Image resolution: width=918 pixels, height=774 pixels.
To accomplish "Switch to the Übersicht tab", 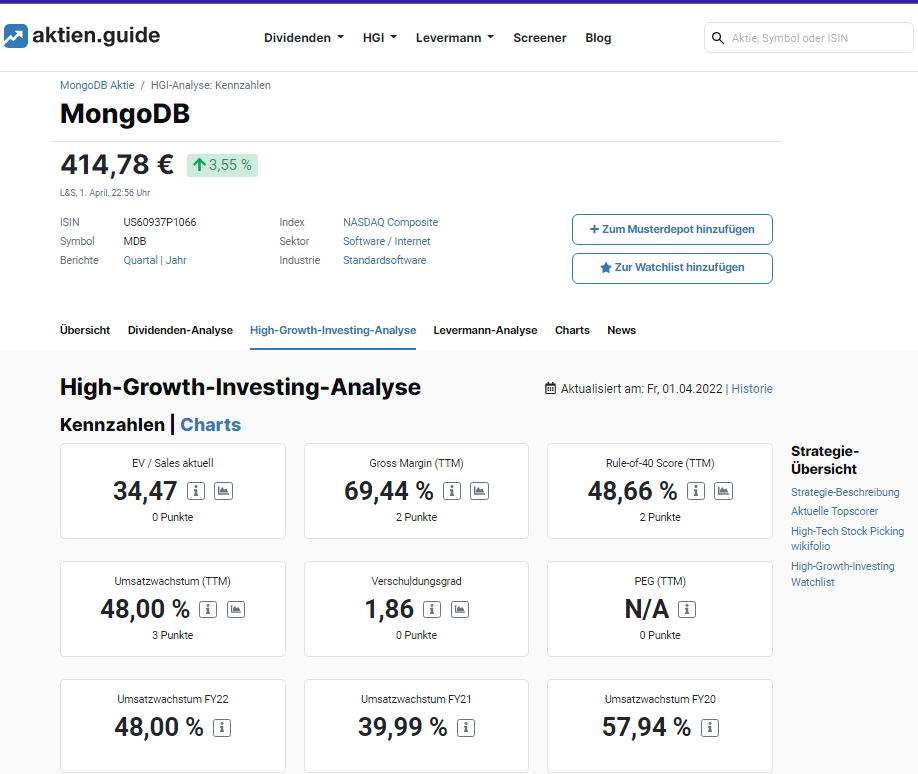I will [x=85, y=330].
